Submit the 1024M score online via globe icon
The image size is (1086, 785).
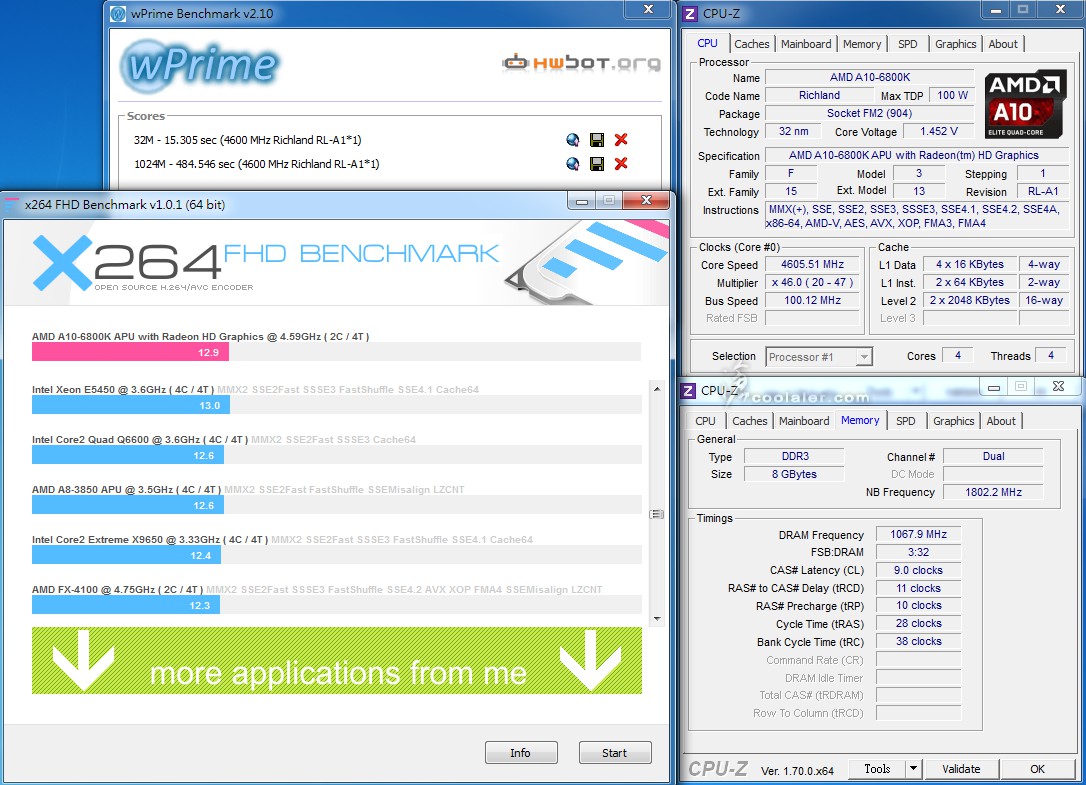pyautogui.click(x=573, y=164)
